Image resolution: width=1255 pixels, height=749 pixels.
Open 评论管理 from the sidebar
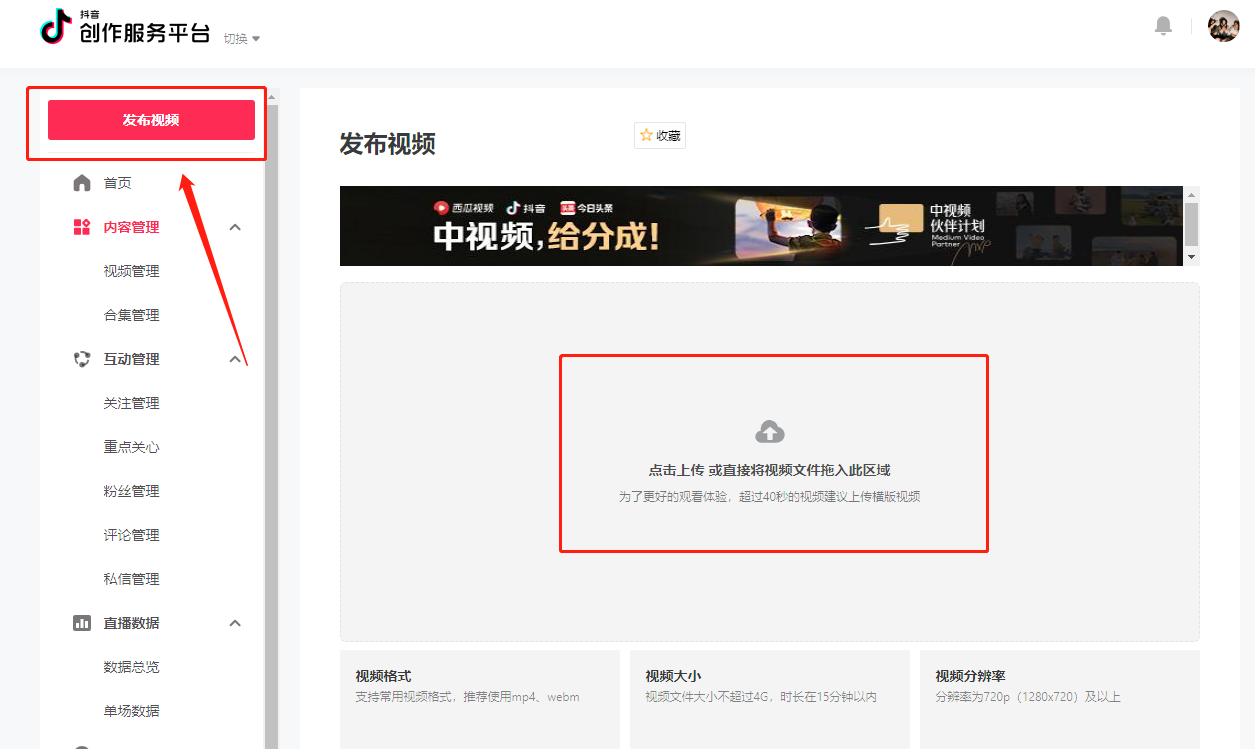[132, 534]
